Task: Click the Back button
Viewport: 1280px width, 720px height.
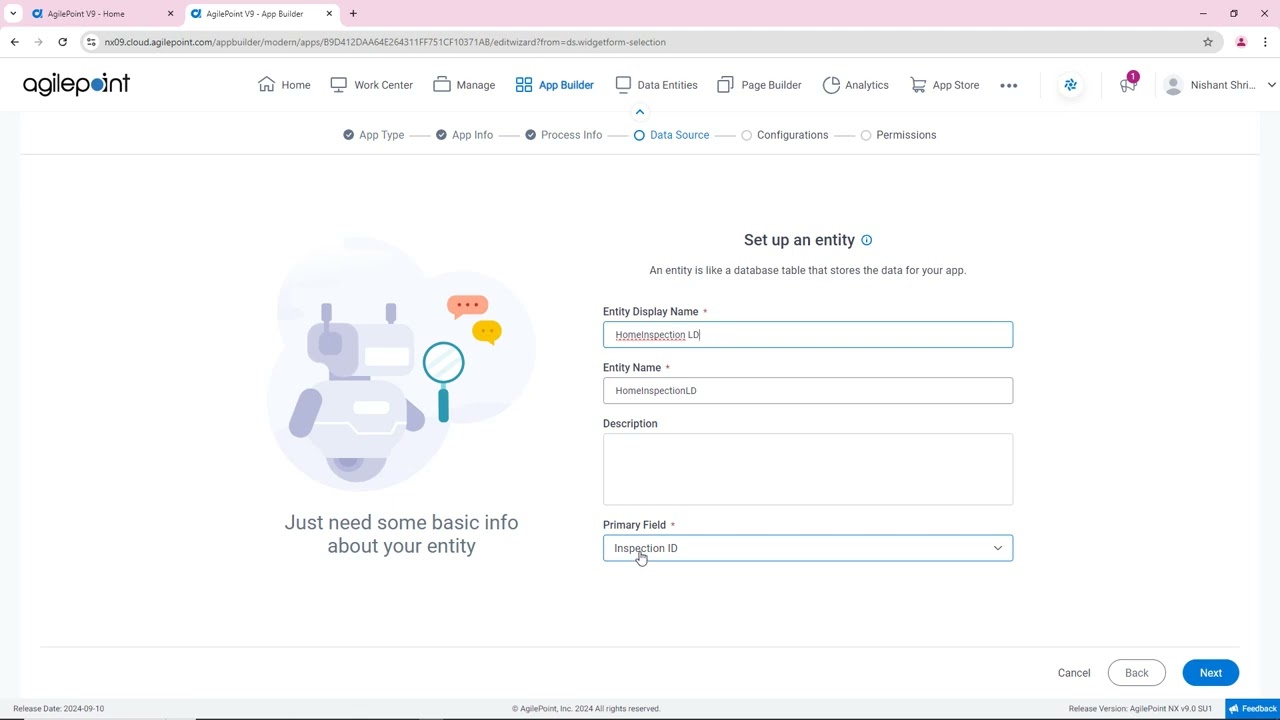Action: (1137, 673)
